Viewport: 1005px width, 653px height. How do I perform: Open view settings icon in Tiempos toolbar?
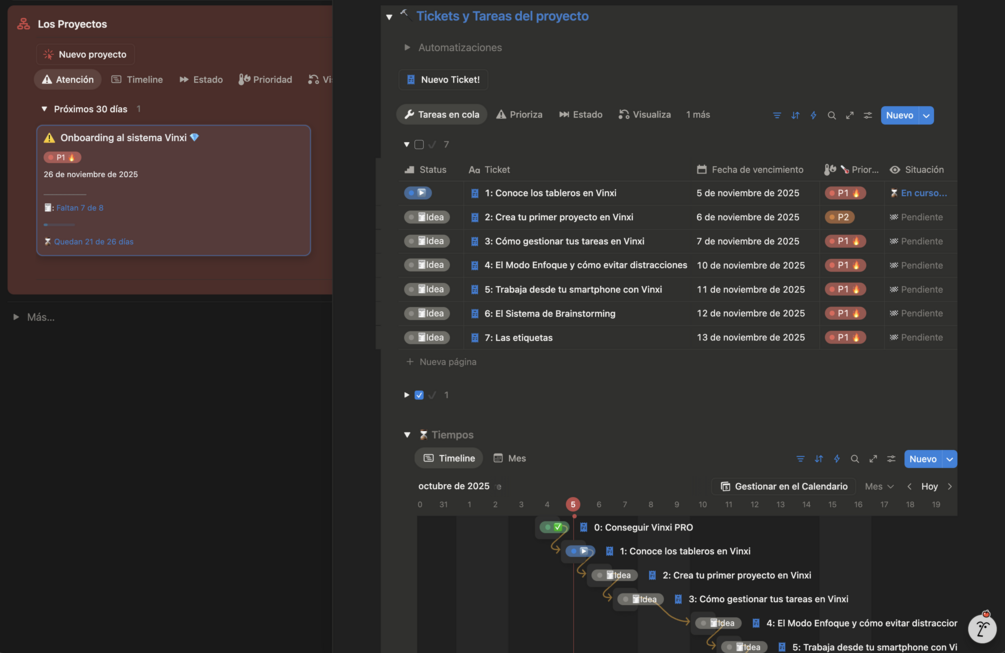click(x=891, y=459)
